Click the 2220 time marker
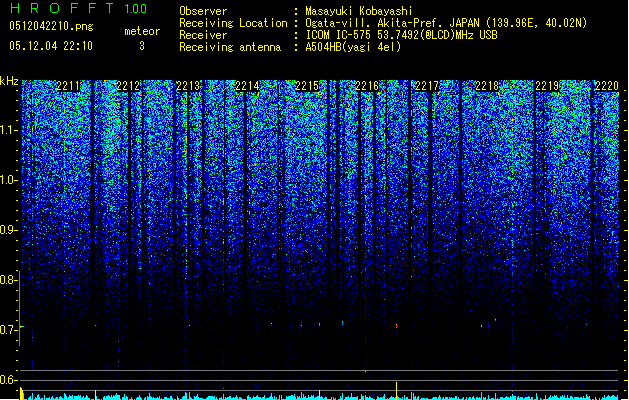Screen dimensions: 629x400 pyautogui.click(x=607, y=86)
